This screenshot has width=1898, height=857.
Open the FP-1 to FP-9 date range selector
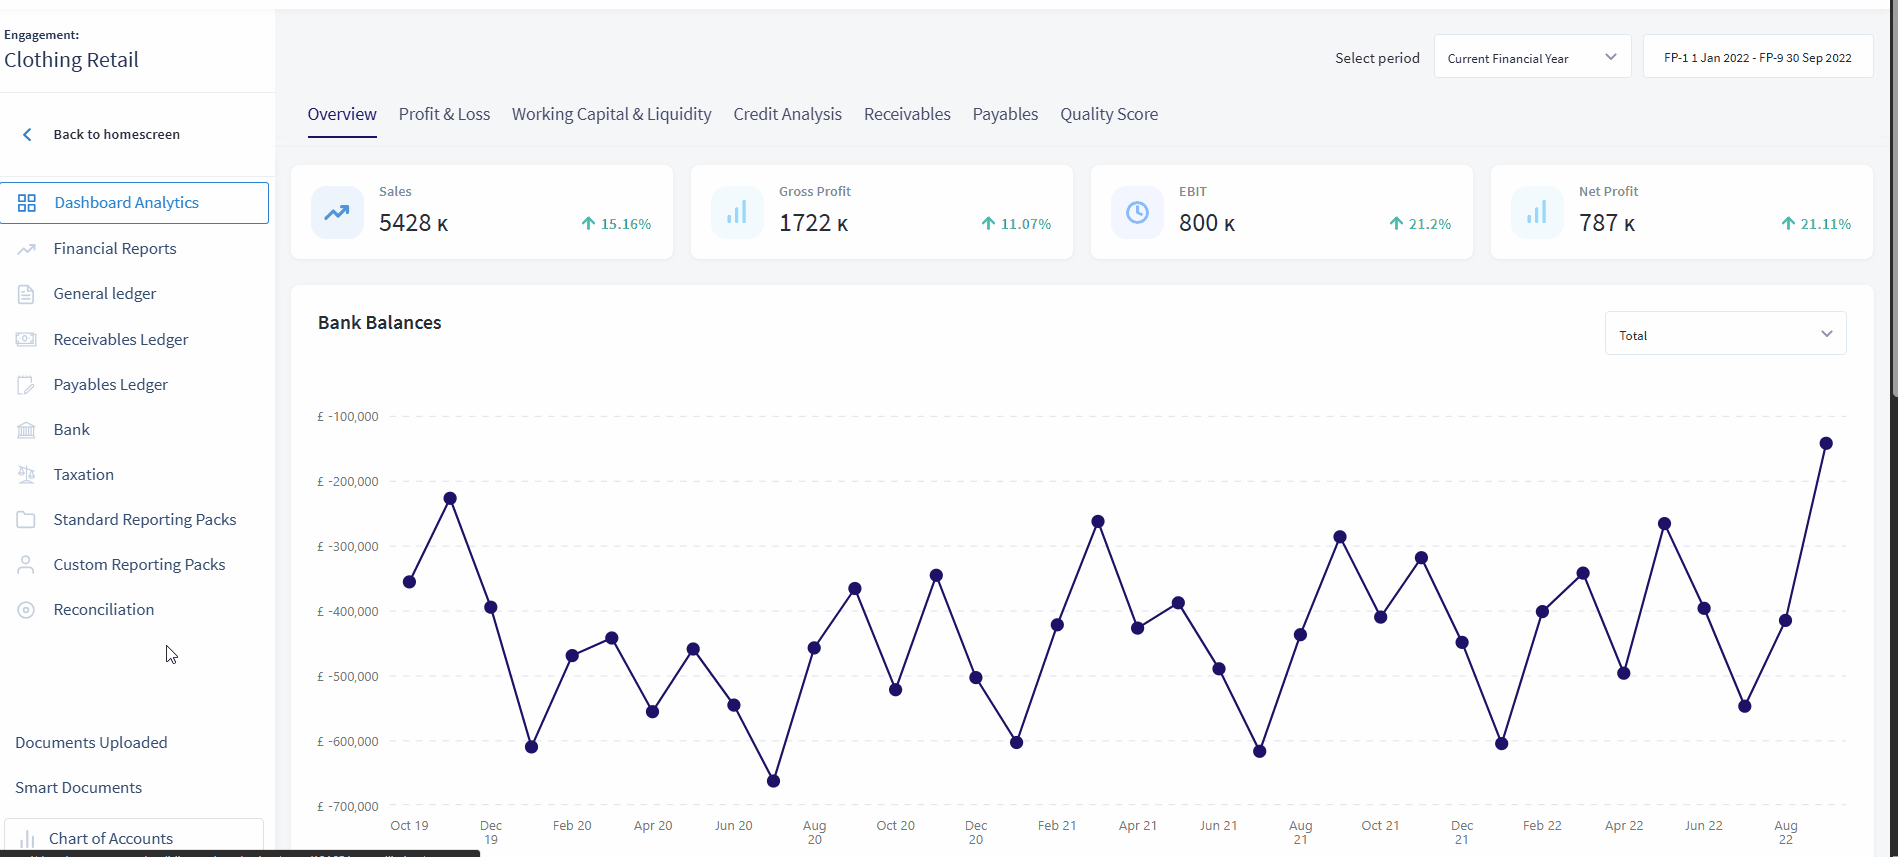1757,58
